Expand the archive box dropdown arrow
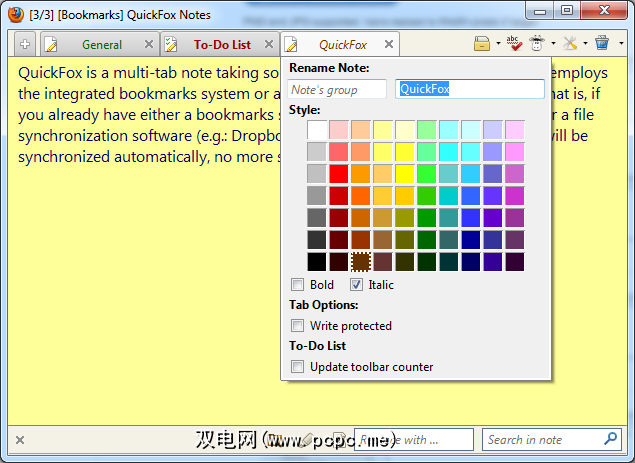Screen dimensions: 635x463 (x=497, y=45)
